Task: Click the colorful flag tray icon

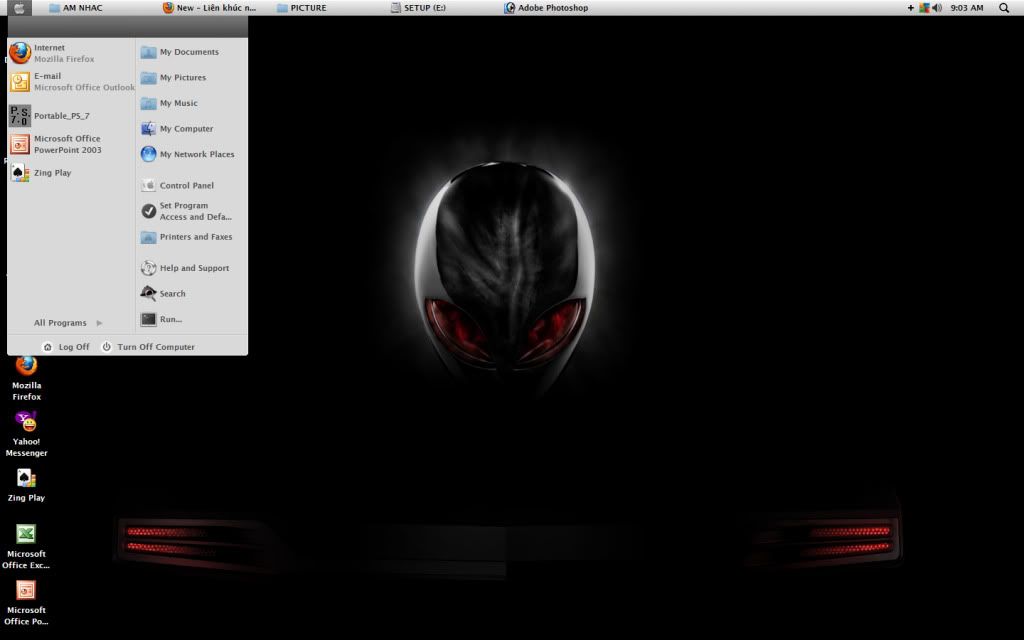Action: [x=924, y=8]
